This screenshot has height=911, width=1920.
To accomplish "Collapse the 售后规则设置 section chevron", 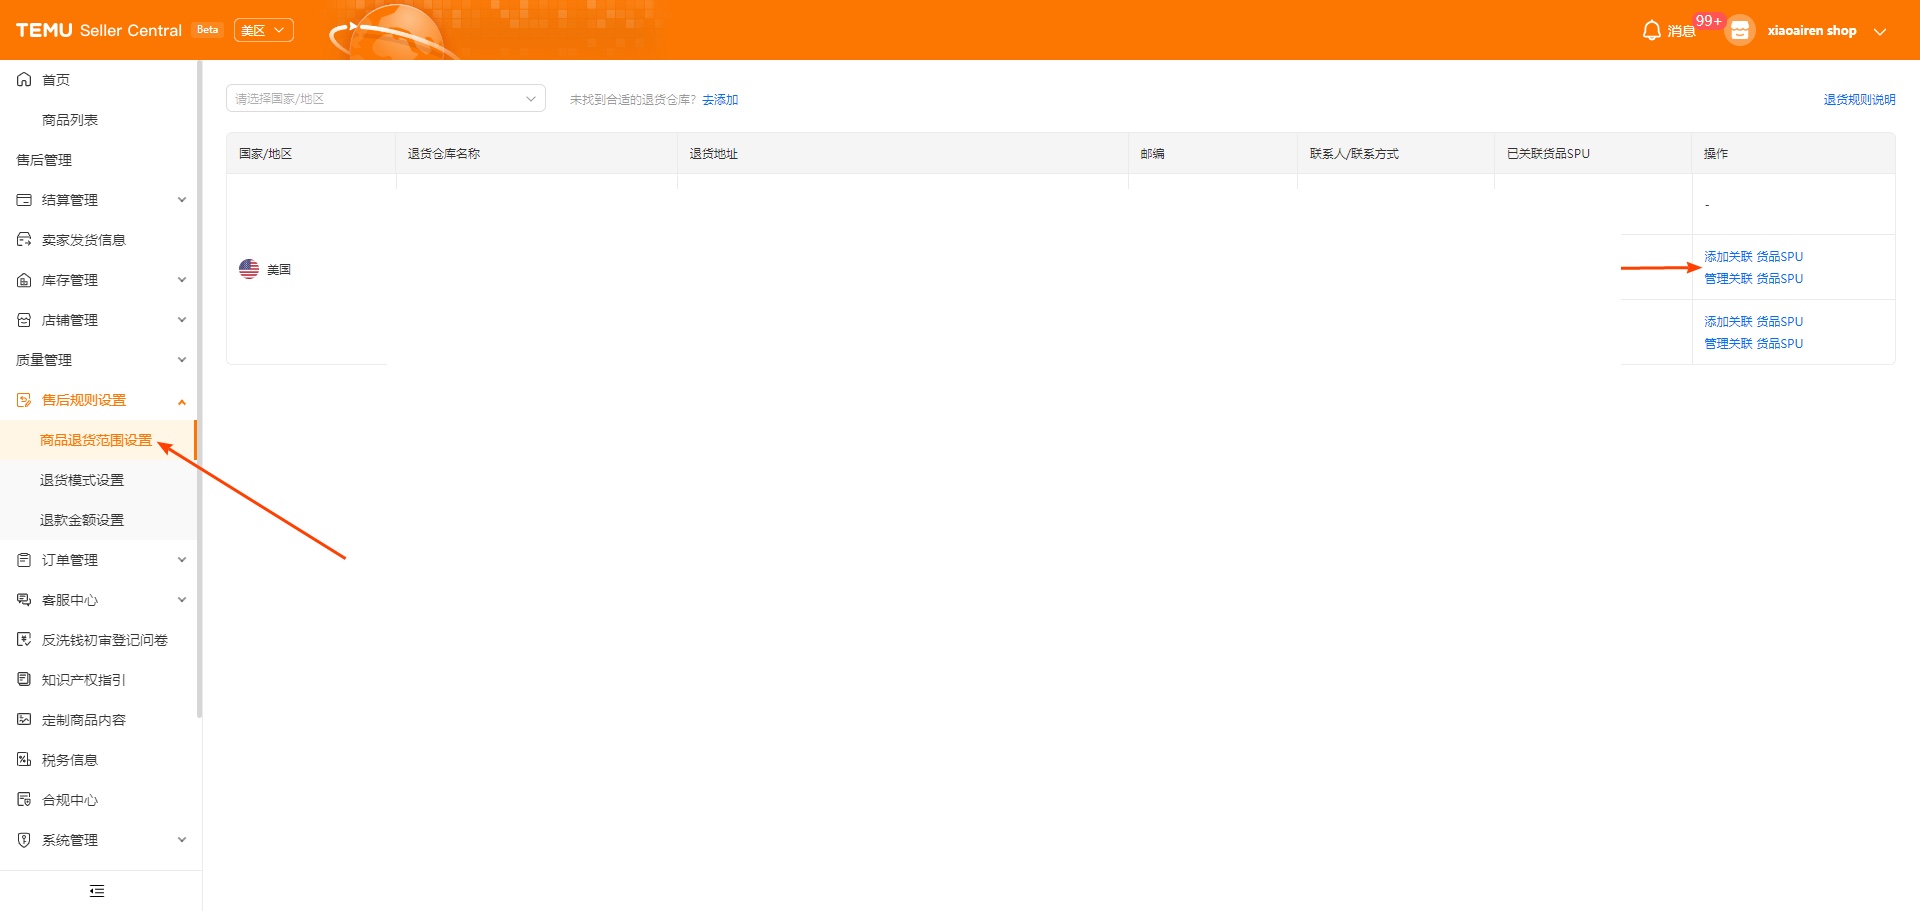I will point(182,401).
